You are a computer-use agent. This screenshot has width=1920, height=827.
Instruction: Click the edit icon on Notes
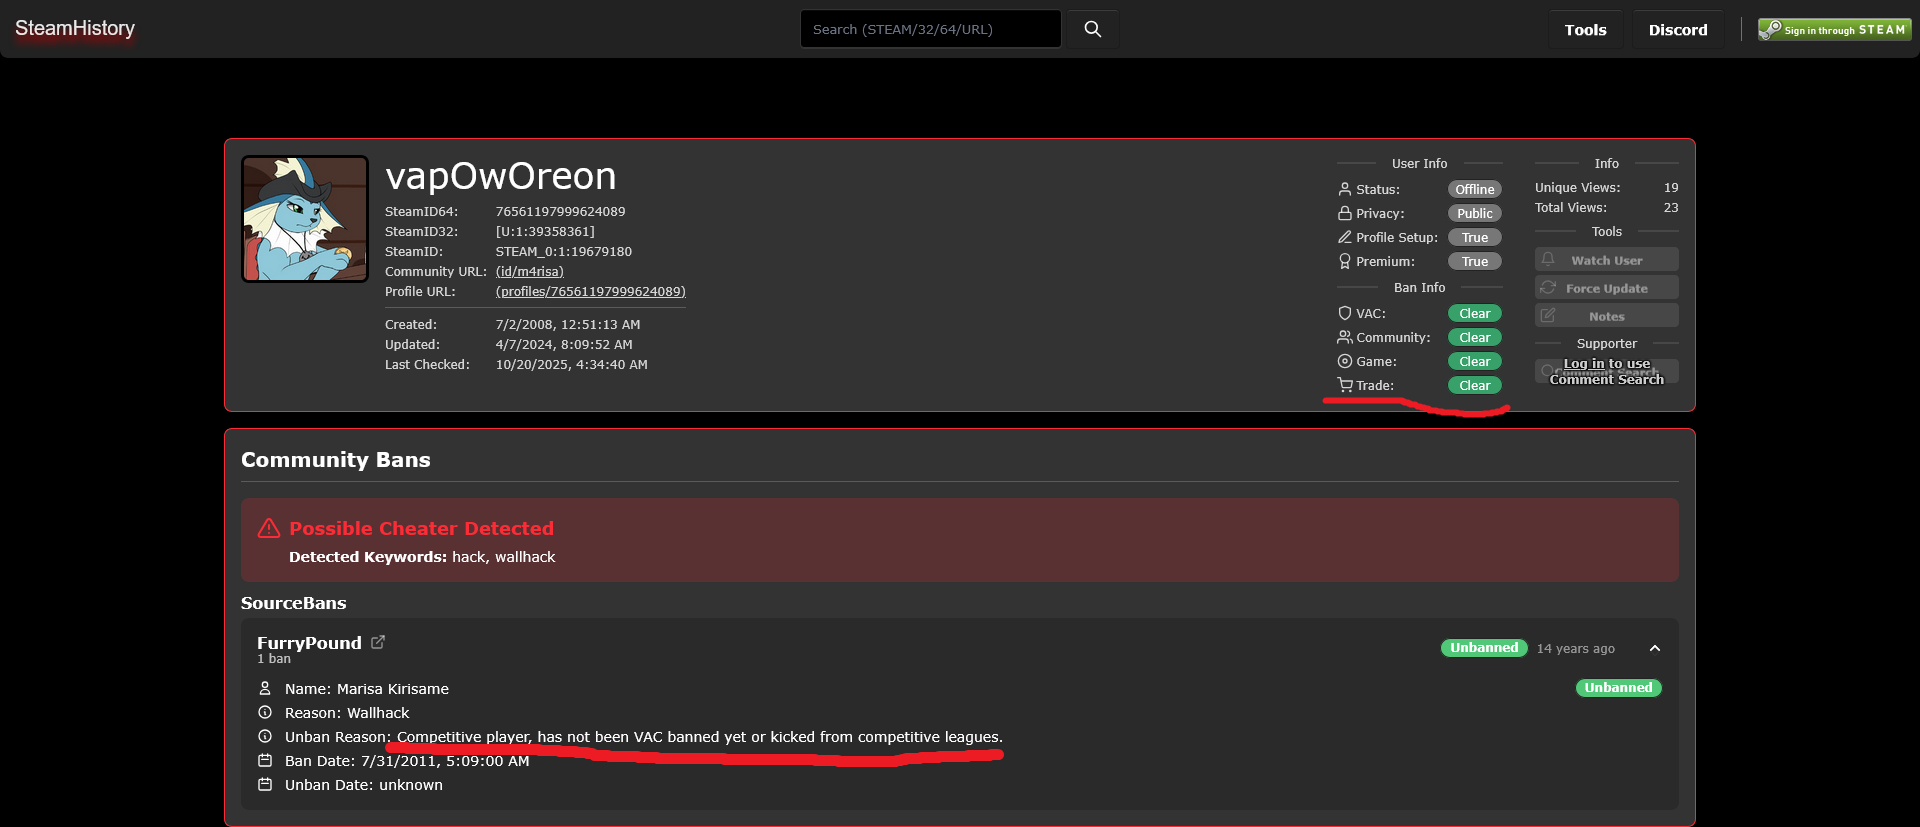point(1548,315)
